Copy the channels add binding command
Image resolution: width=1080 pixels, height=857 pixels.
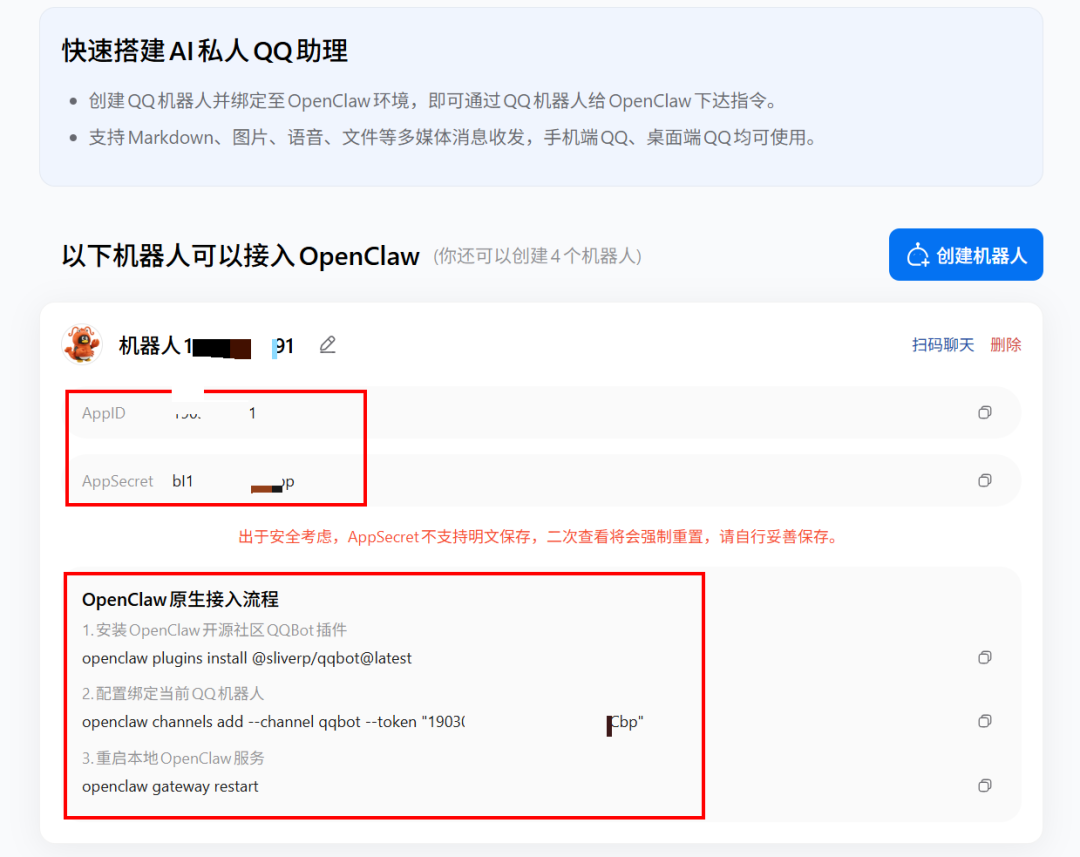pos(984,721)
